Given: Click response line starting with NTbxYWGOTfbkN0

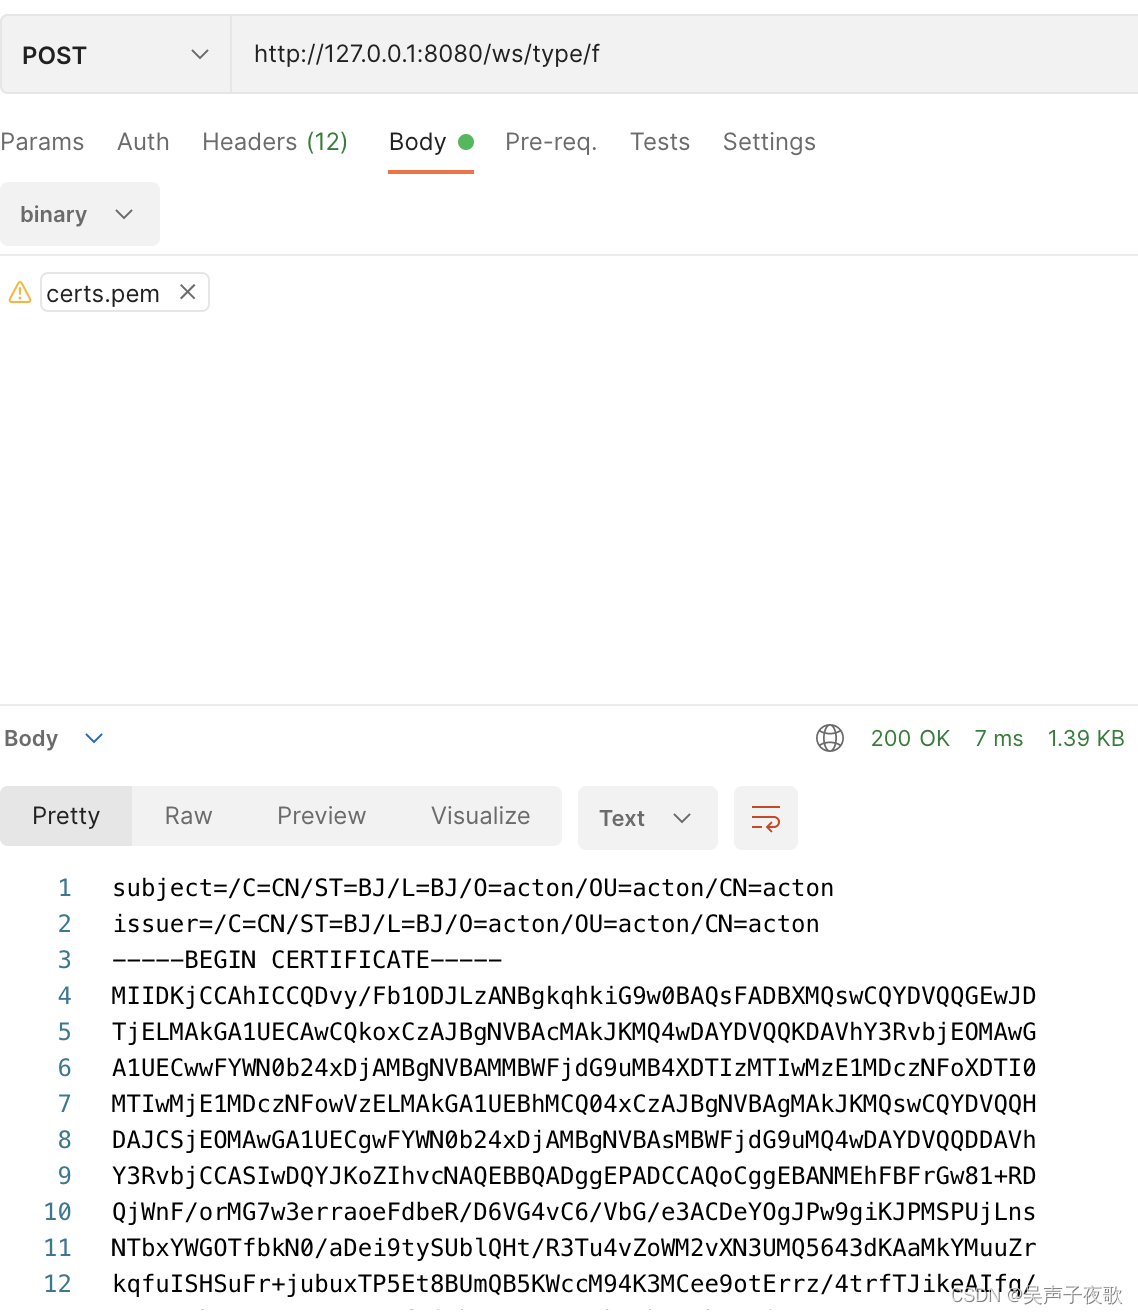Looking at the screenshot, I should (x=574, y=1248).
